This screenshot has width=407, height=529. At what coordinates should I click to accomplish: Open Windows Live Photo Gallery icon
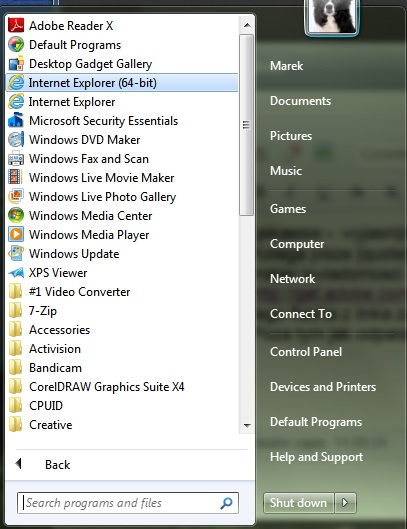[16, 196]
